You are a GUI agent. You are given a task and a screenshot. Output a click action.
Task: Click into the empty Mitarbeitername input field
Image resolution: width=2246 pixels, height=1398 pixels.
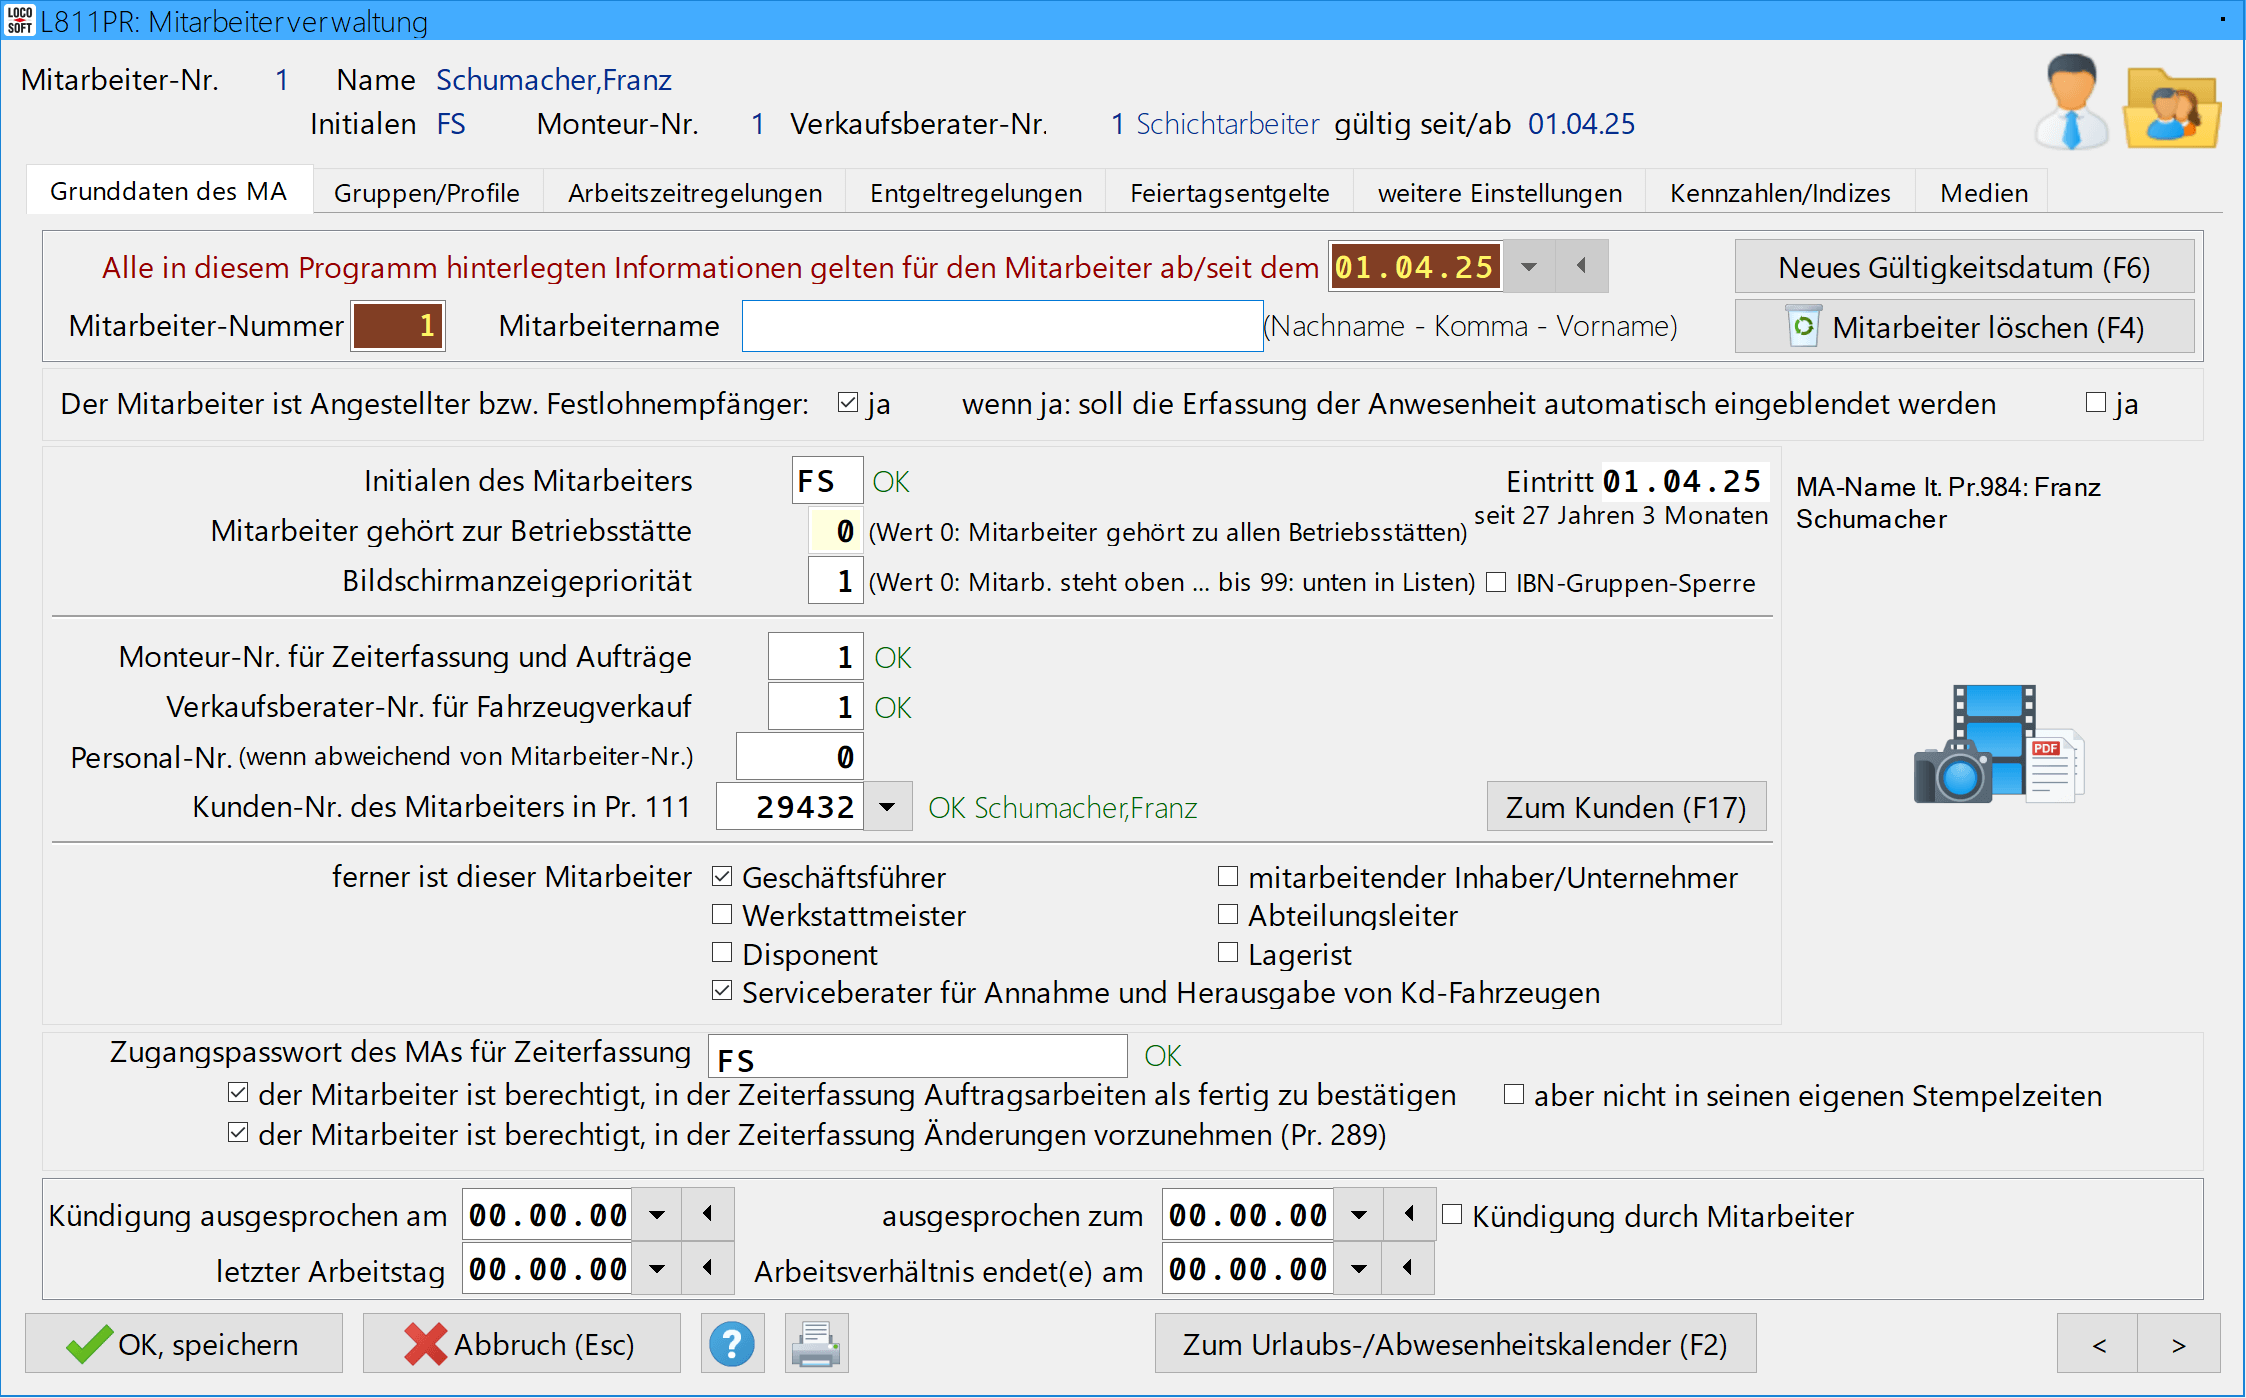[1001, 326]
